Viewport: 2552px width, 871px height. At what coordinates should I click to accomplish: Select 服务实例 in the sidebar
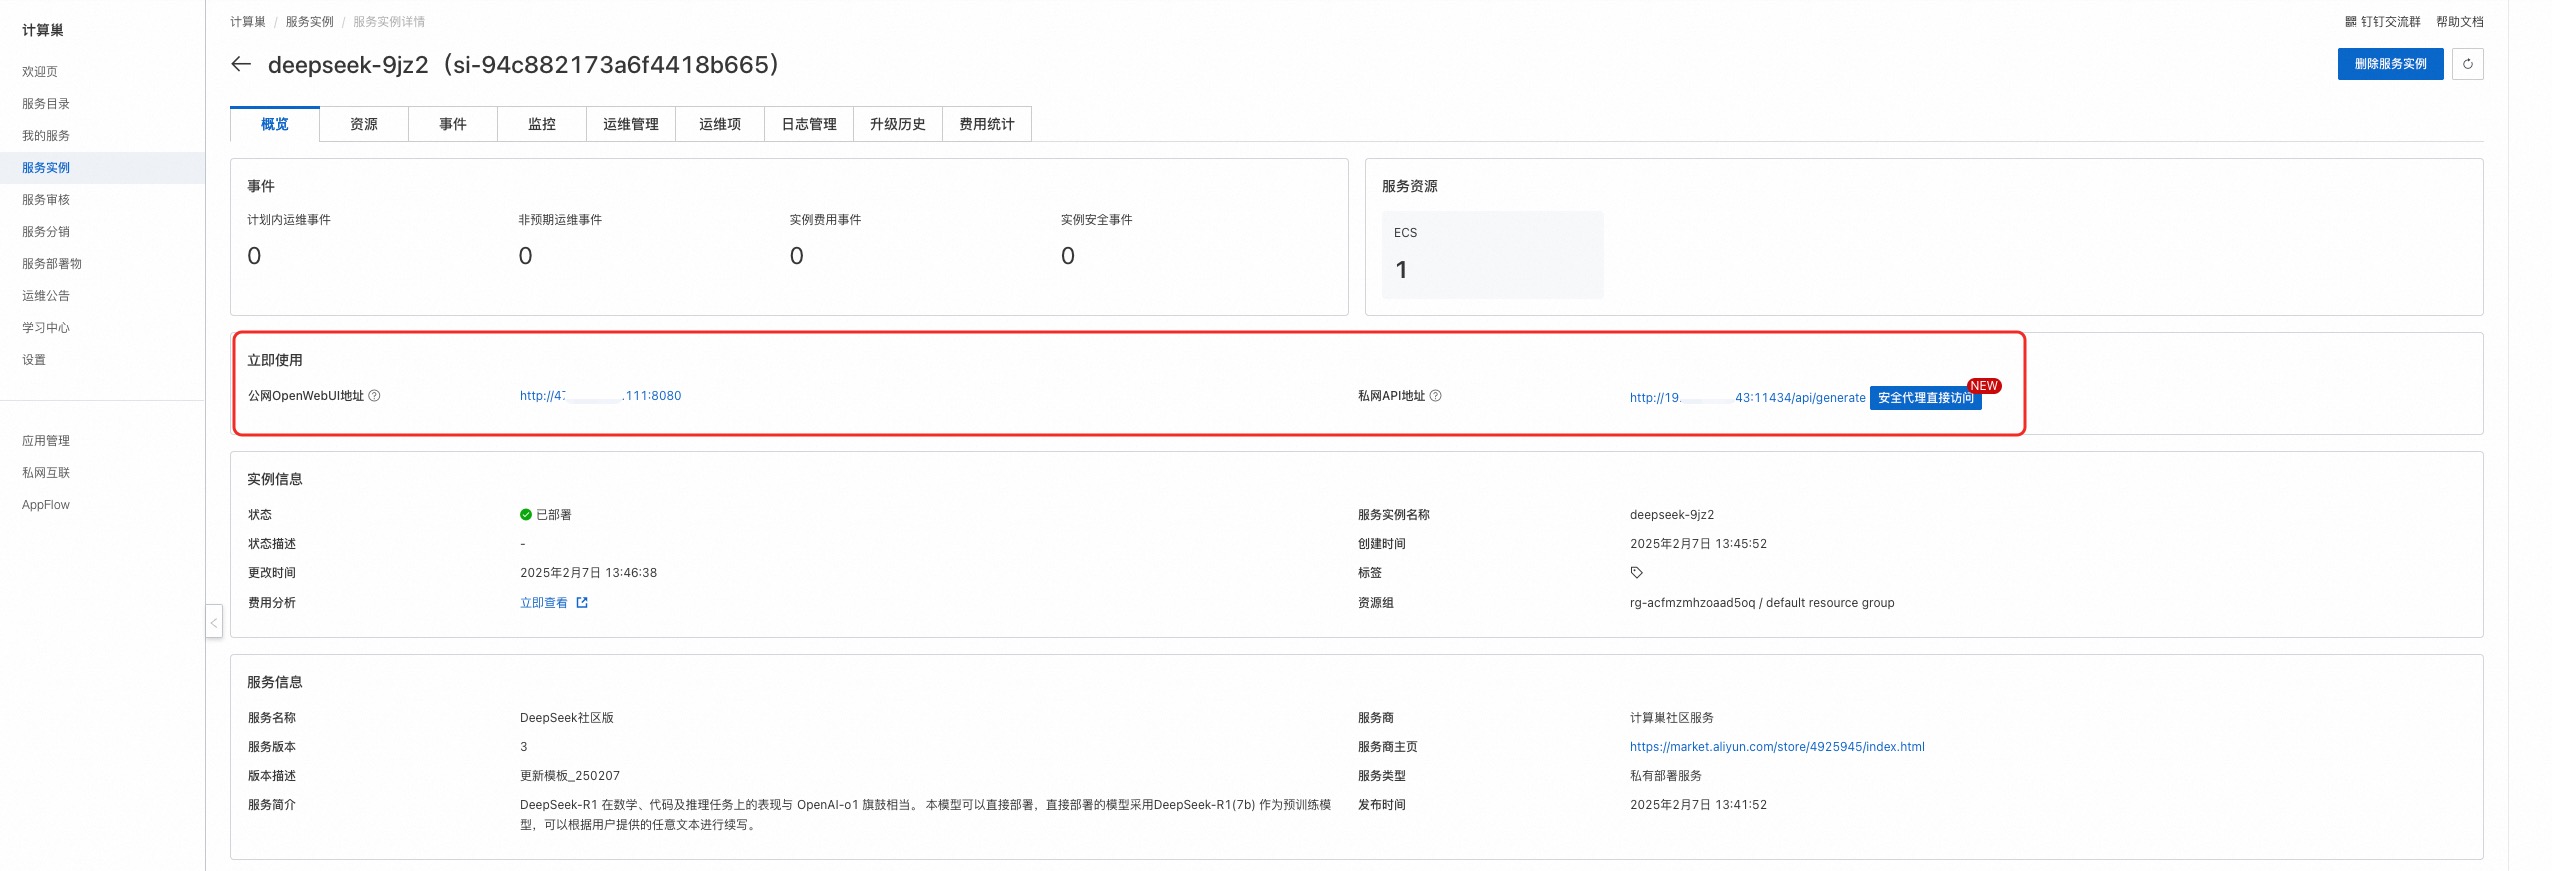[x=46, y=168]
